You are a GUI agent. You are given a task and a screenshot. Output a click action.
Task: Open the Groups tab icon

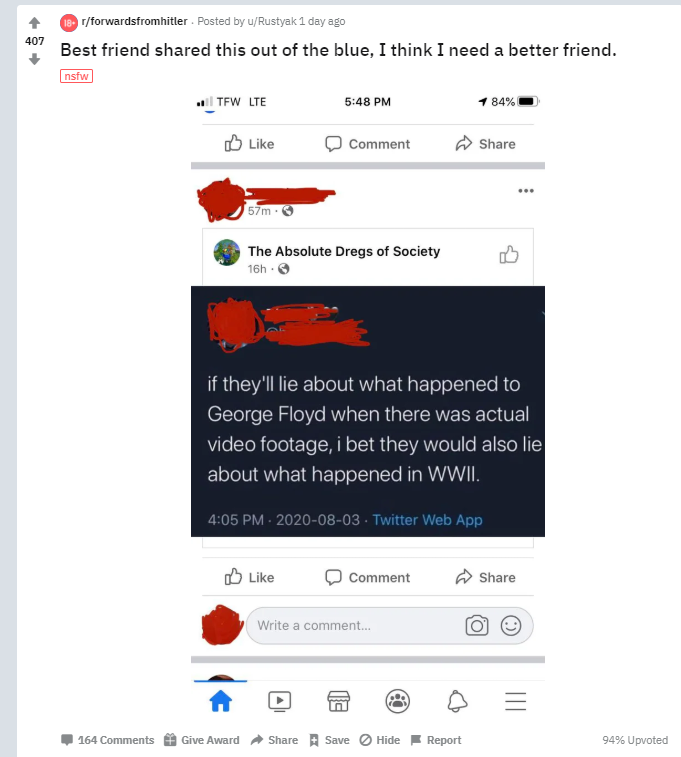pyautogui.click(x=398, y=701)
